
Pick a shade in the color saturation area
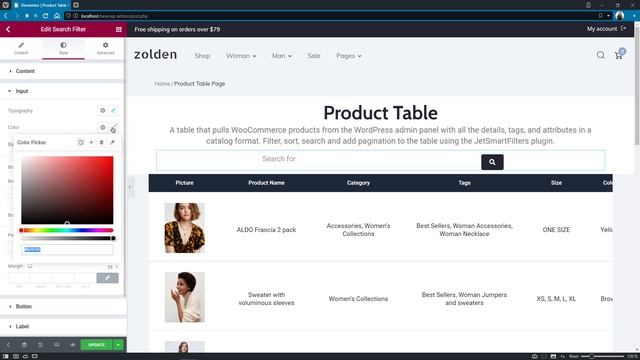tap(67, 190)
